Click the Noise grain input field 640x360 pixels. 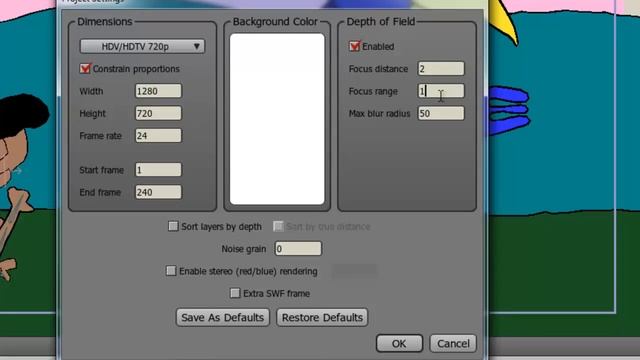point(298,249)
